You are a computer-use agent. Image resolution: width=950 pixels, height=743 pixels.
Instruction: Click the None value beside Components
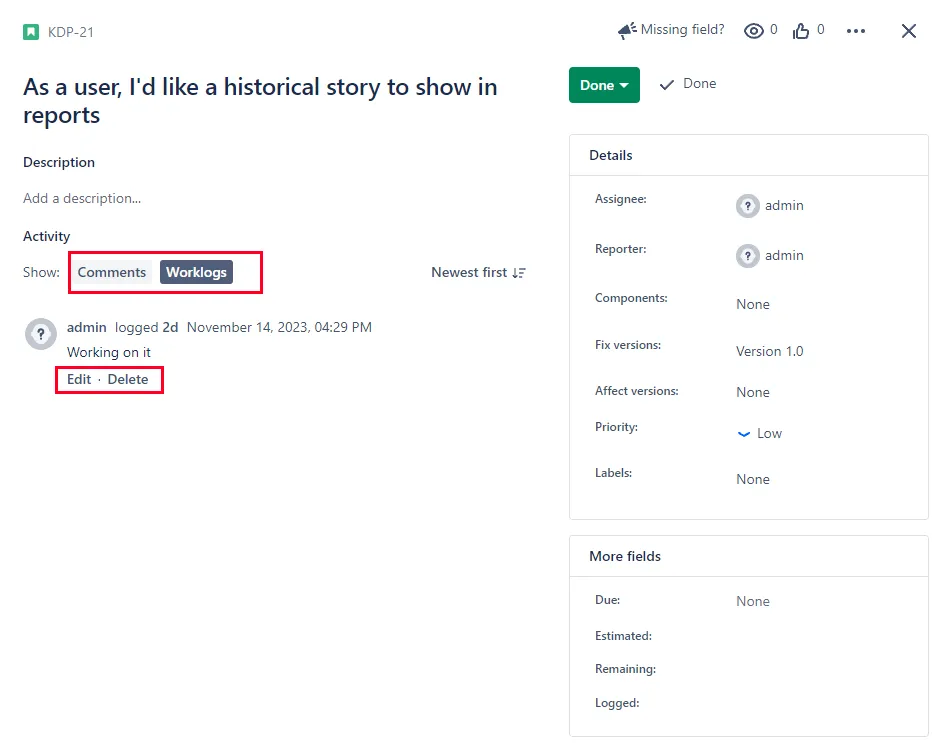[x=753, y=304]
